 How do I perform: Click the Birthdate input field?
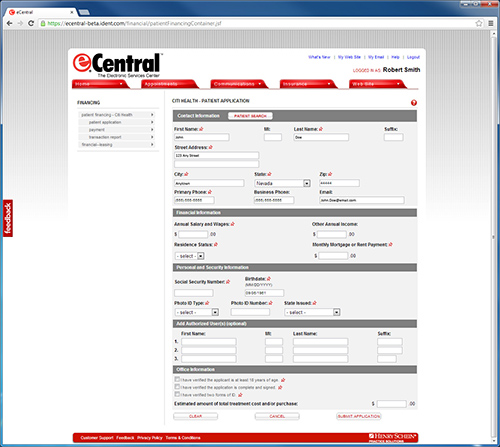coord(264,293)
